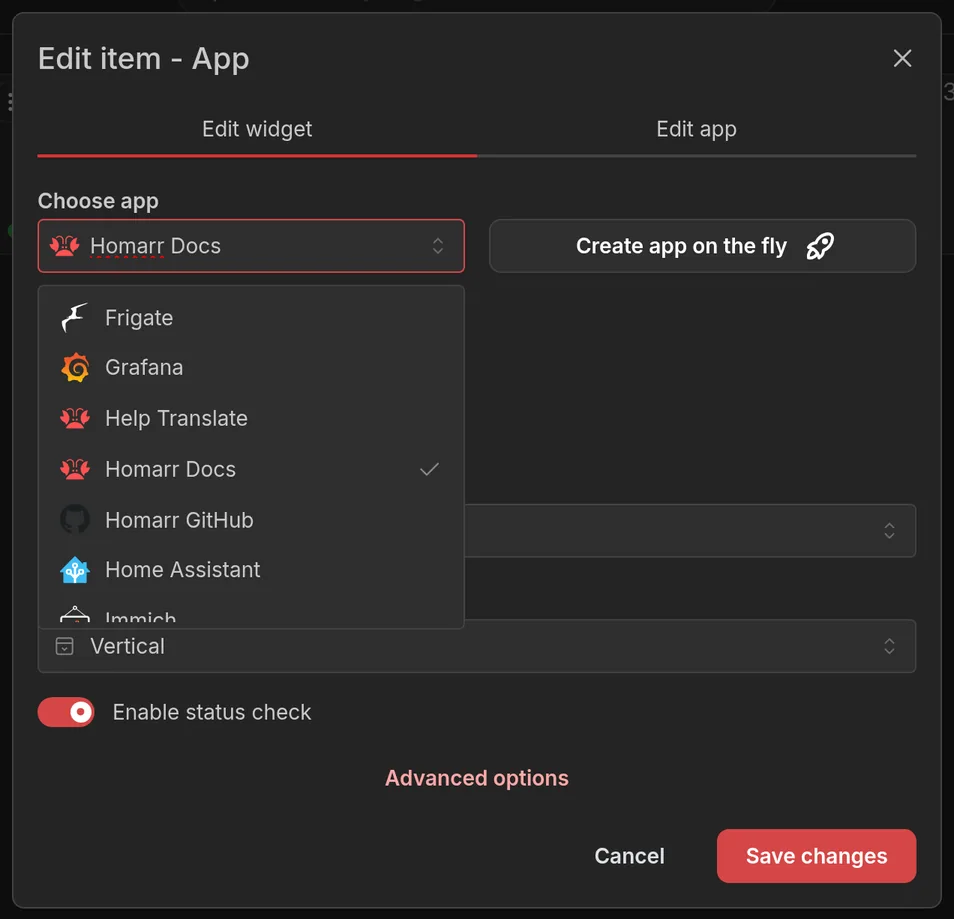Close the Edit item dialog
Screen dimensions: 954x919
point(902,58)
